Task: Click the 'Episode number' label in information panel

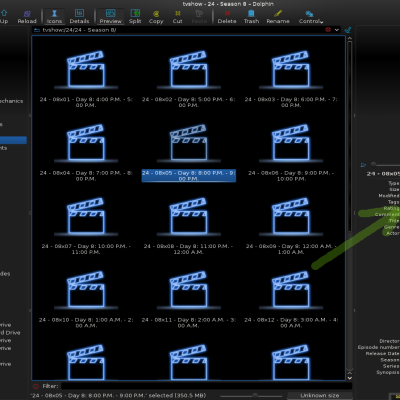Action: coord(378,347)
